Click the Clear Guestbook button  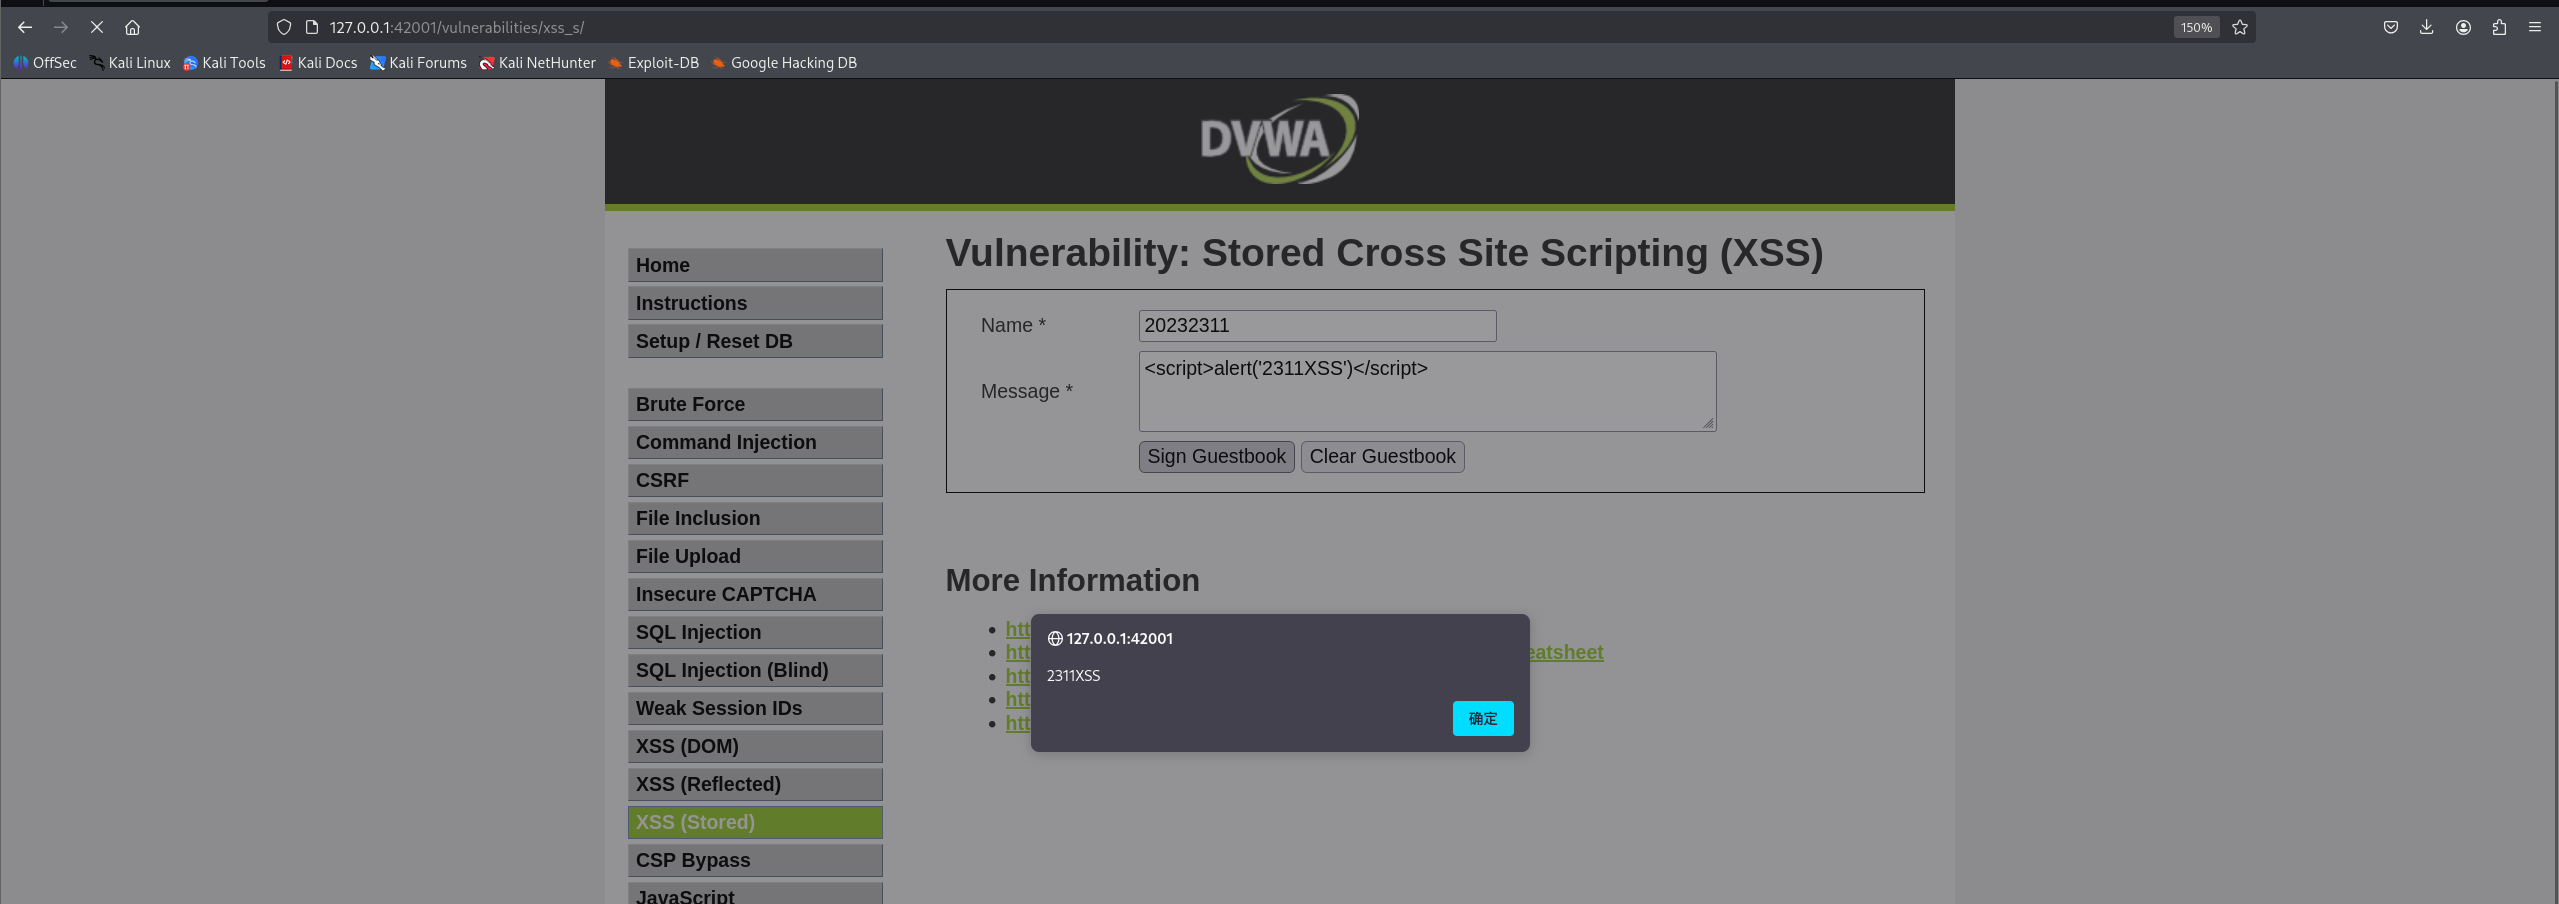coord(1382,457)
